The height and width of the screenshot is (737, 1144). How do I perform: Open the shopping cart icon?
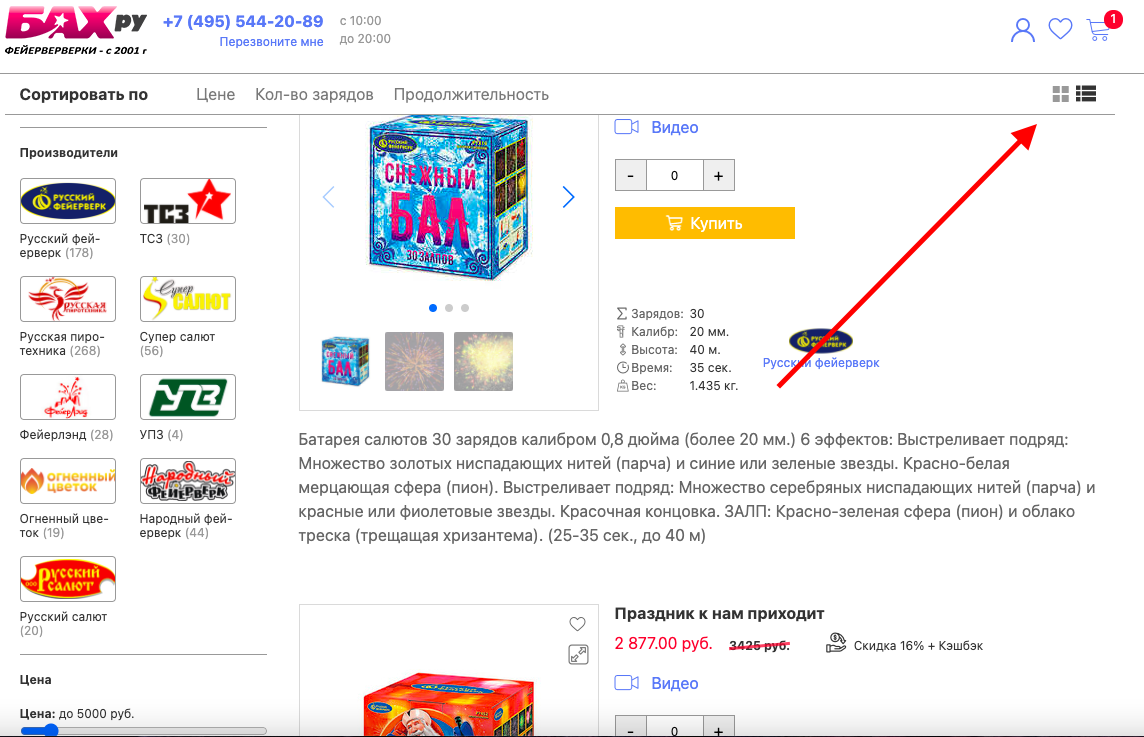point(1098,30)
